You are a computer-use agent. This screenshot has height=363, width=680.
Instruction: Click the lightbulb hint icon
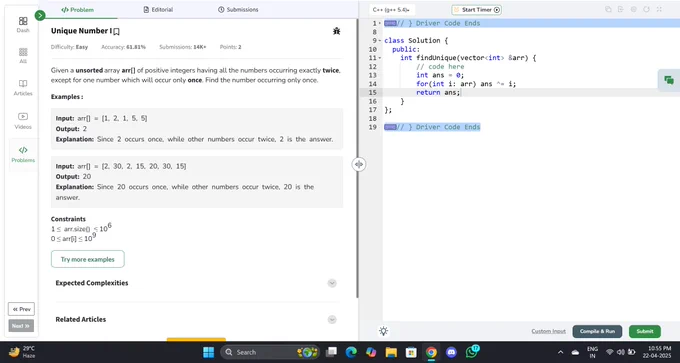coord(383,331)
